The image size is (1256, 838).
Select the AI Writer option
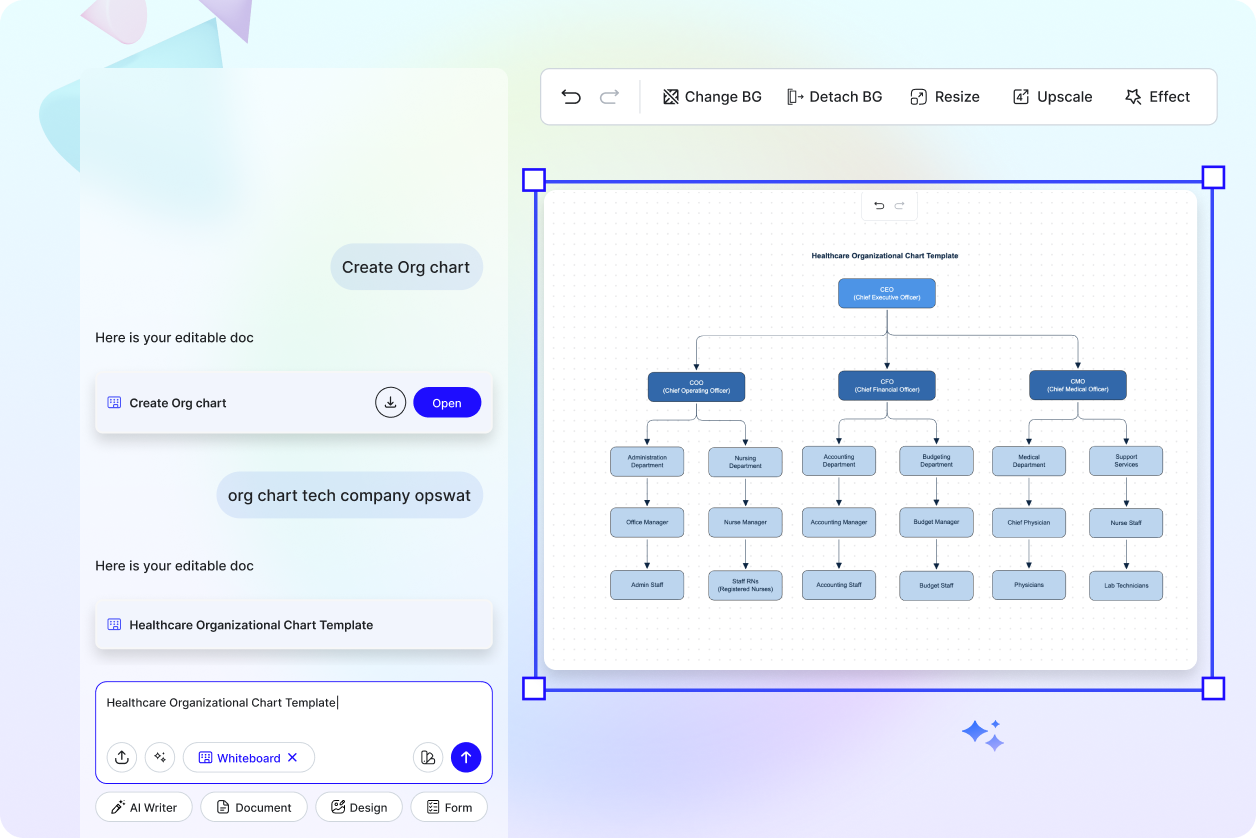pyautogui.click(x=143, y=806)
